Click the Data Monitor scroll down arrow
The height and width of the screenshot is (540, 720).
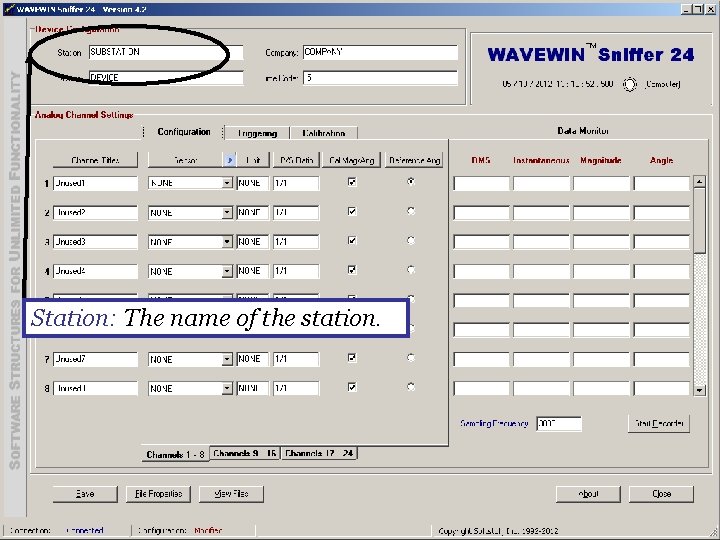click(x=699, y=390)
